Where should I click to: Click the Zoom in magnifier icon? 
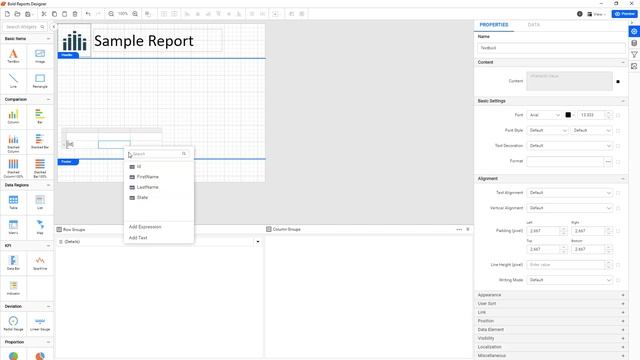point(135,14)
